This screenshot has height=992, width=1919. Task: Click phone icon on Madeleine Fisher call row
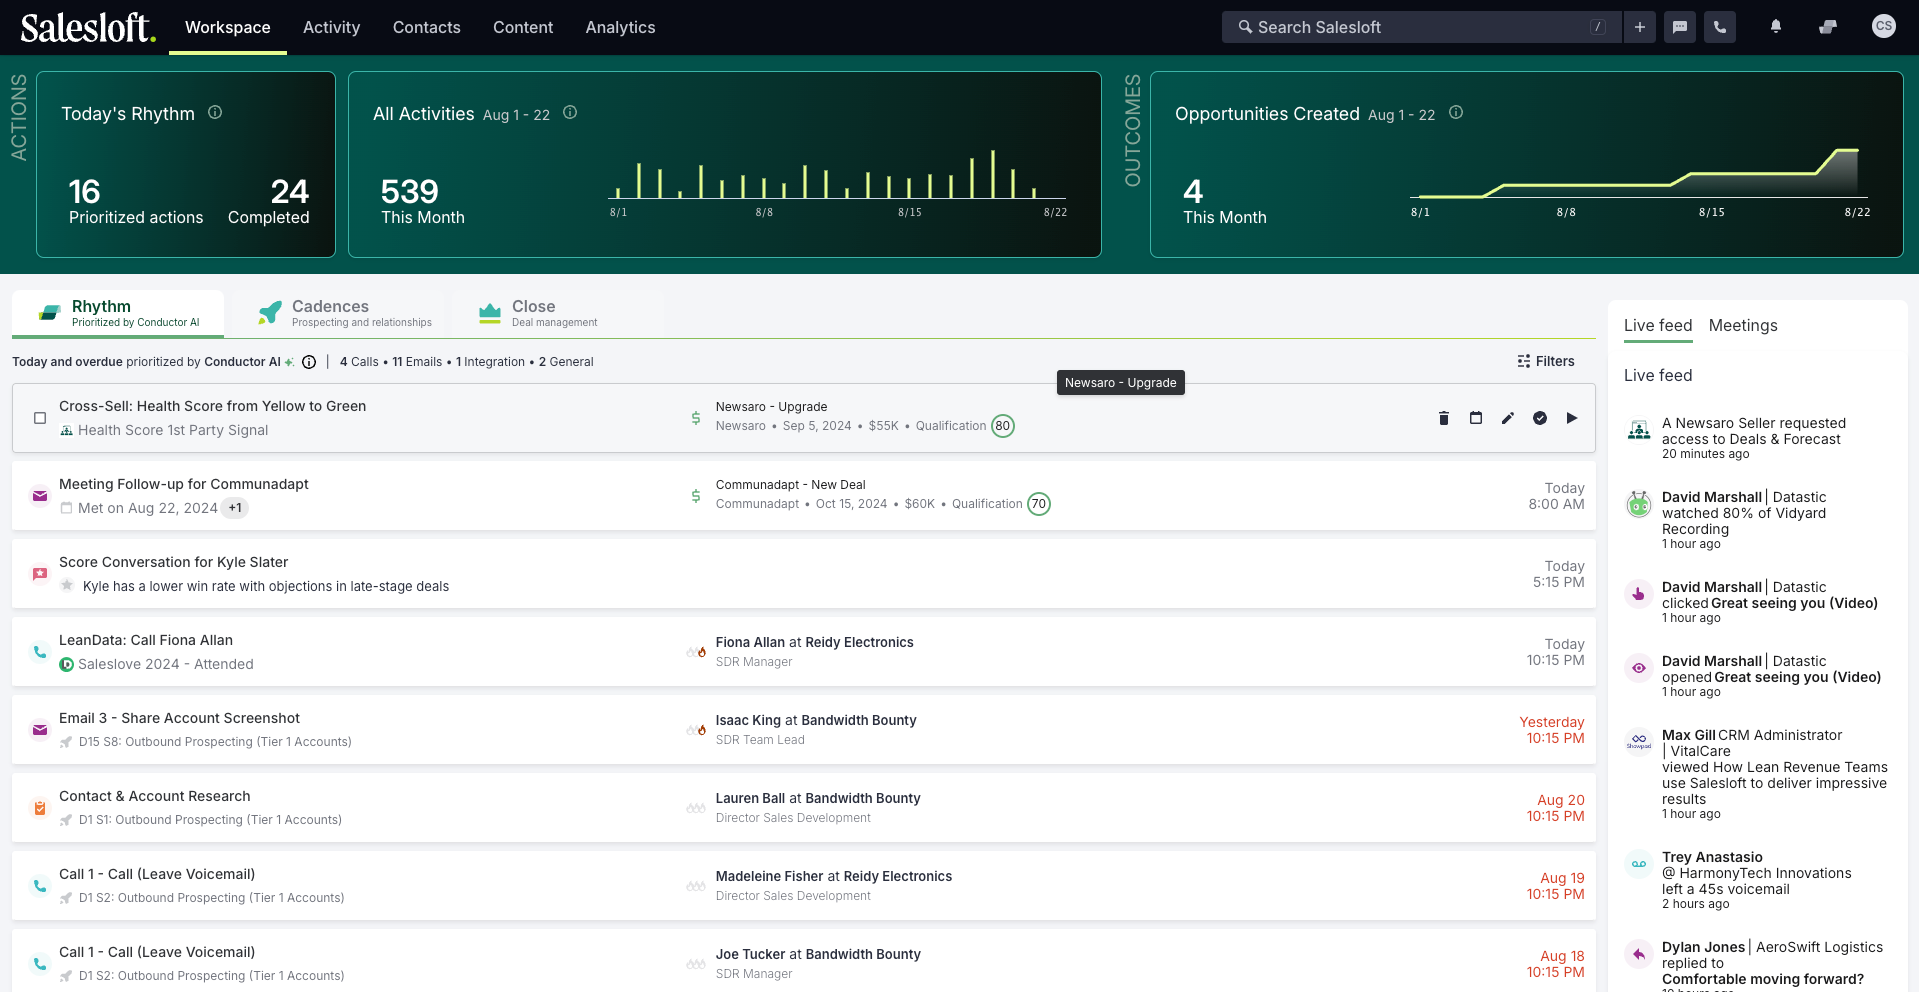click(40, 886)
